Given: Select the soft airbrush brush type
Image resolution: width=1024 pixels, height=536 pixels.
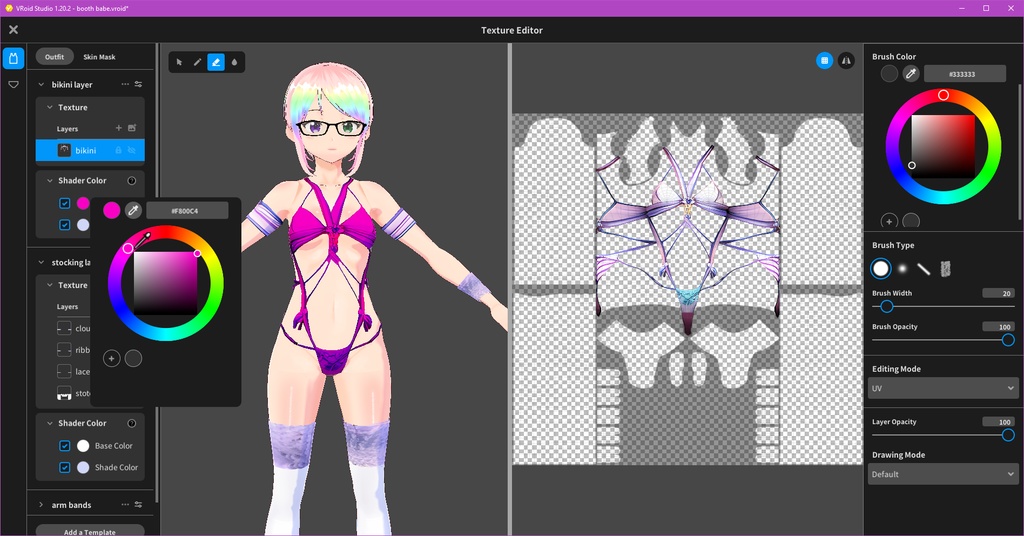Looking at the screenshot, I should coord(902,268).
